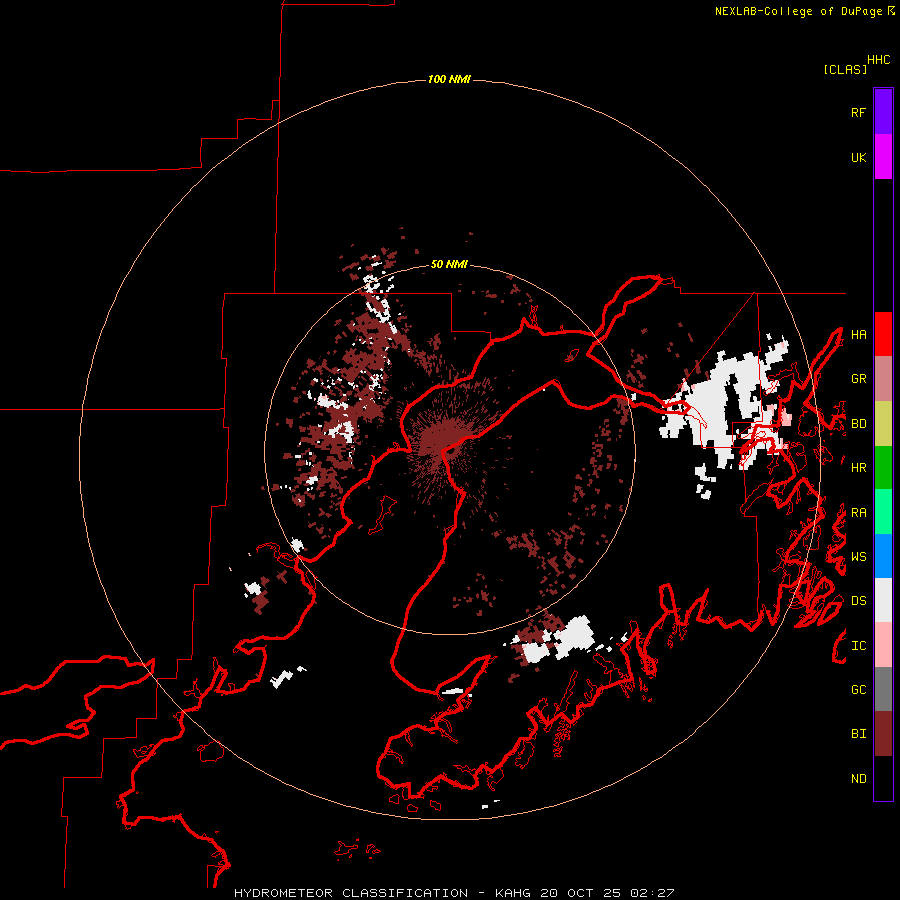Select the GR legend color block
This screenshot has height=900, width=900.
coord(883,378)
